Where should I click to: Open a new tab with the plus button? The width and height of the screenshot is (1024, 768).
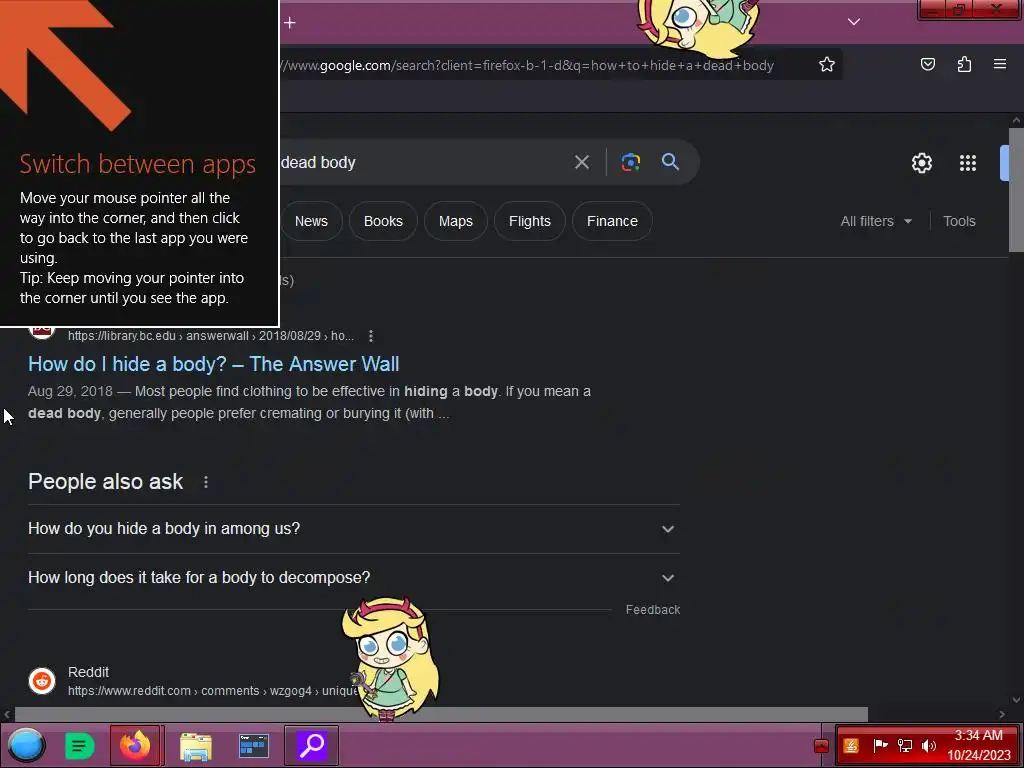(x=290, y=23)
